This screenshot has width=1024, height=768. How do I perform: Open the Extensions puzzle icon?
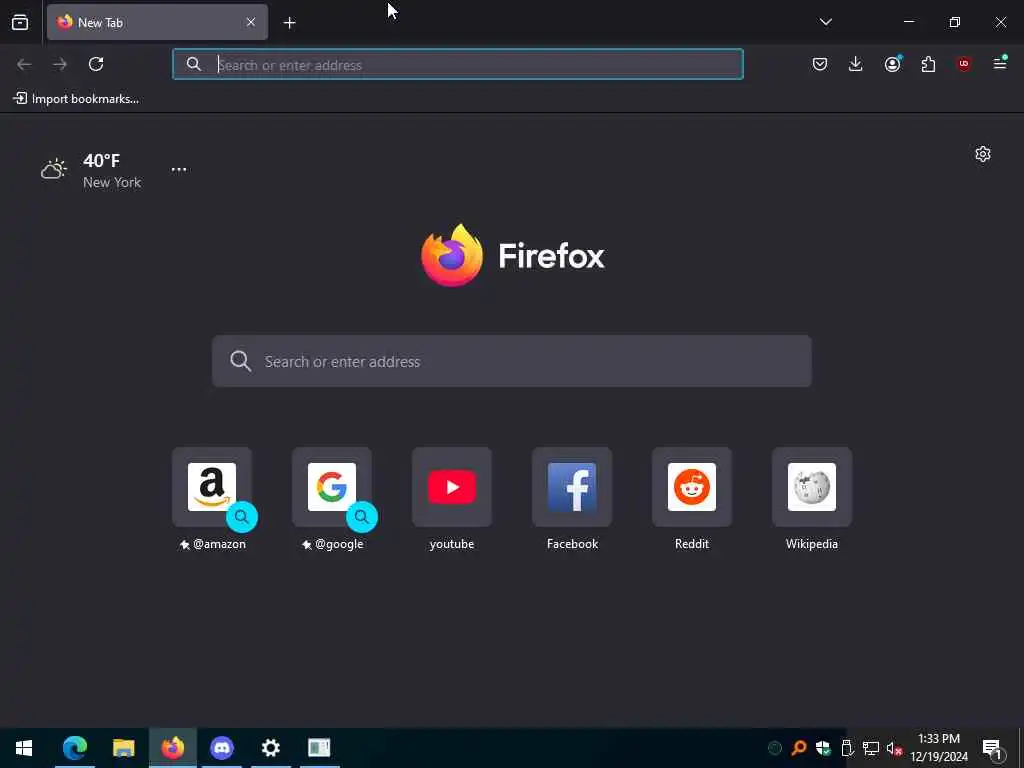point(928,64)
